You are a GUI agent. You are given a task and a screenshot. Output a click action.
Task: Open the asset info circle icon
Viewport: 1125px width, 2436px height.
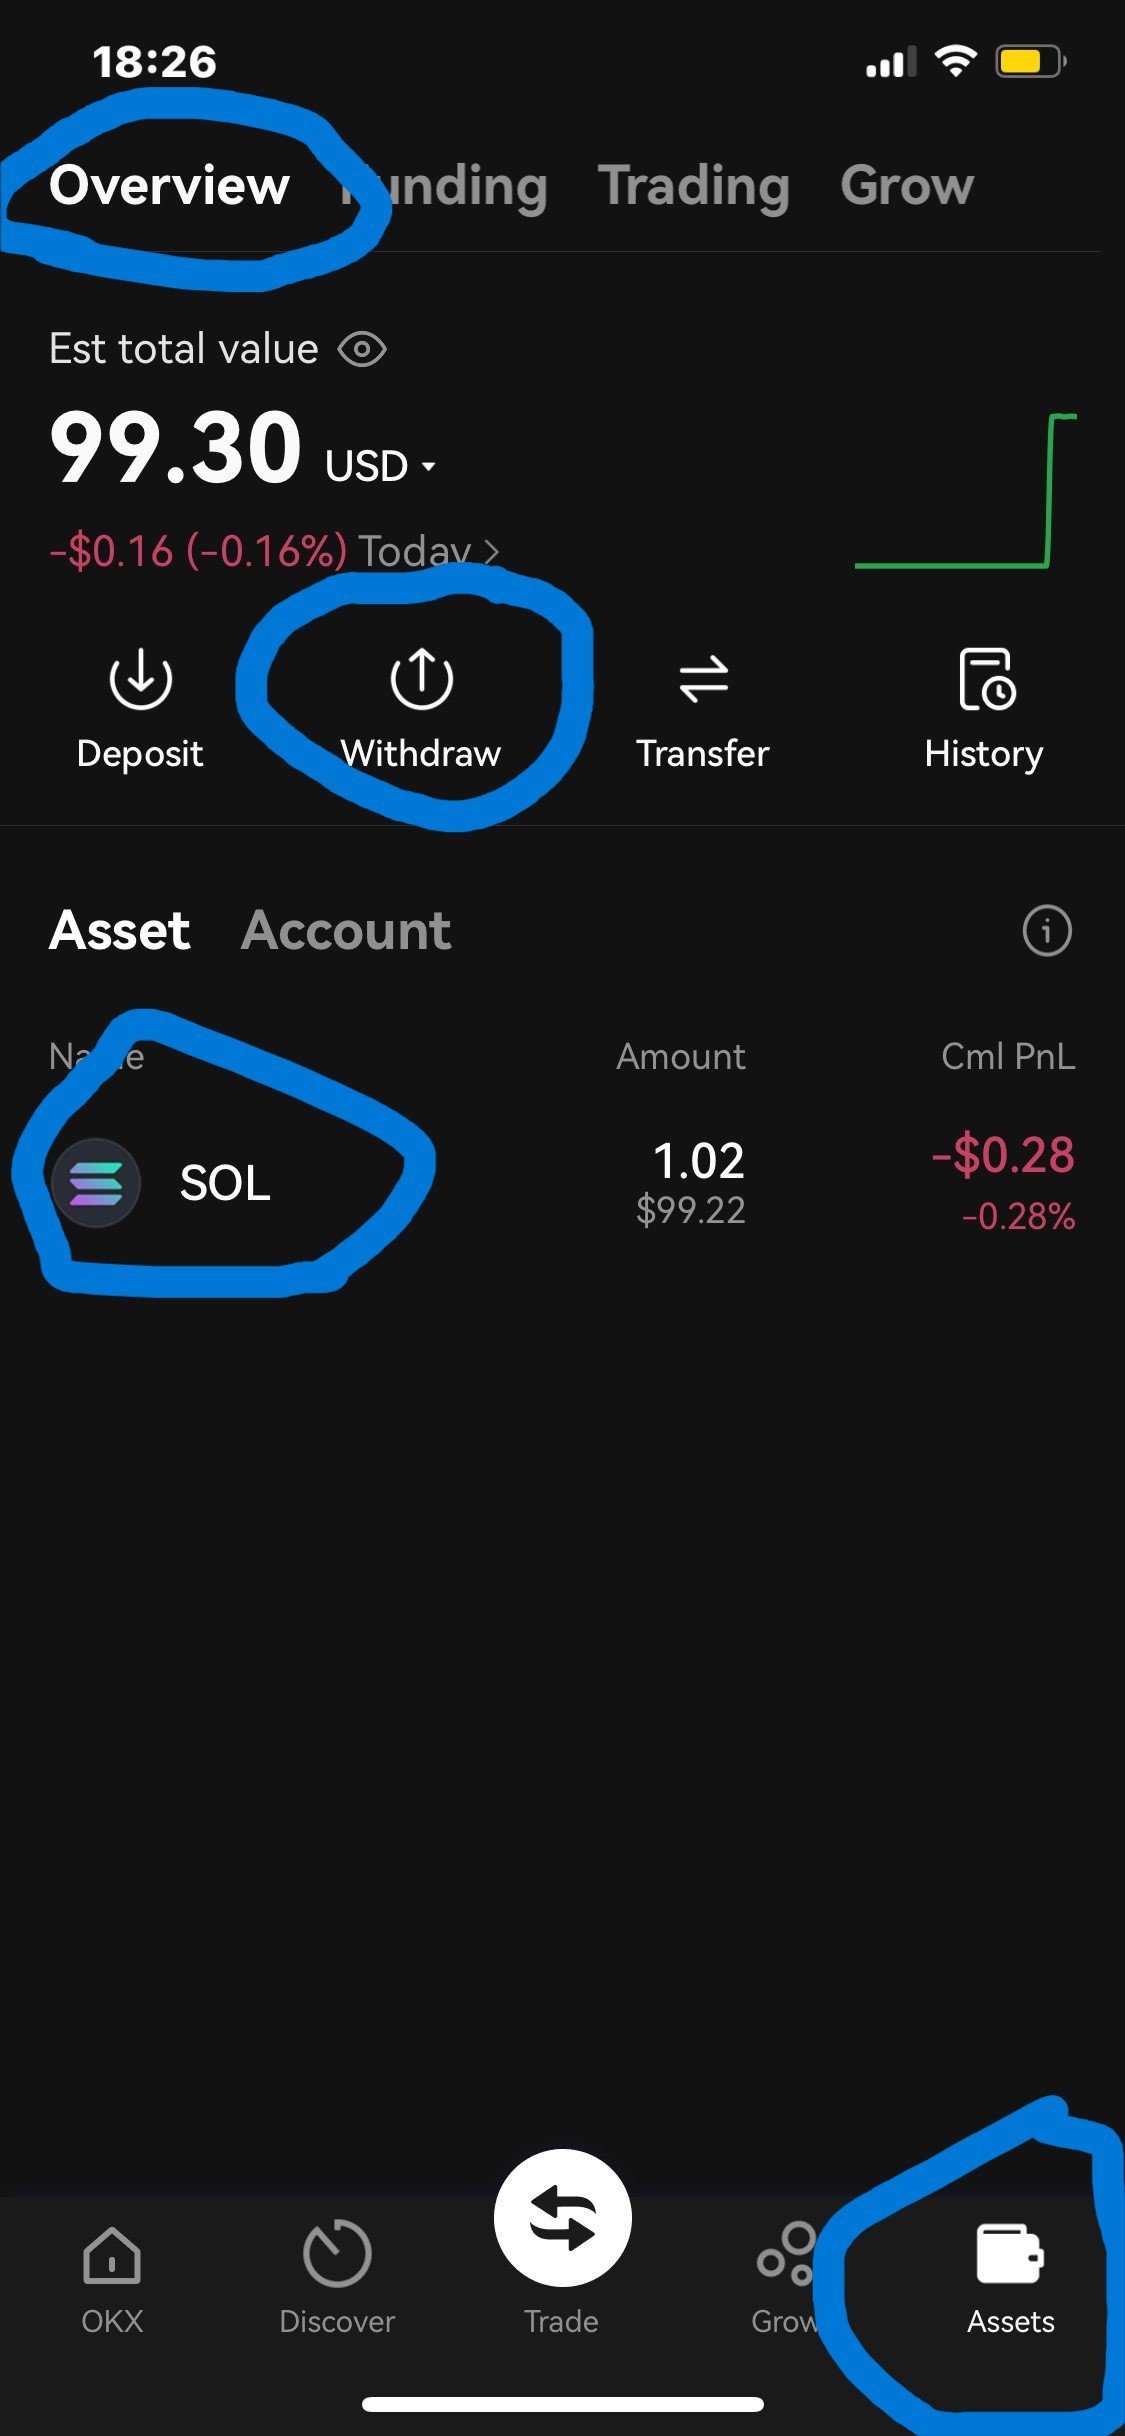(x=1047, y=931)
